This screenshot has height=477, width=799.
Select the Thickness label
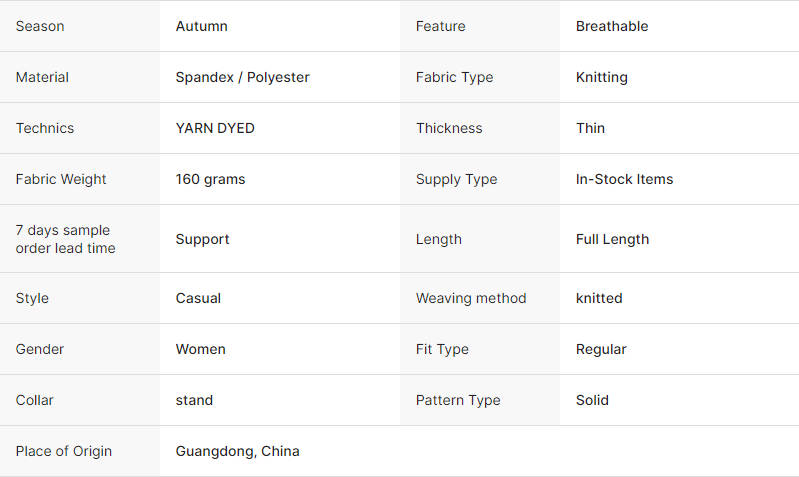[x=449, y=128]
